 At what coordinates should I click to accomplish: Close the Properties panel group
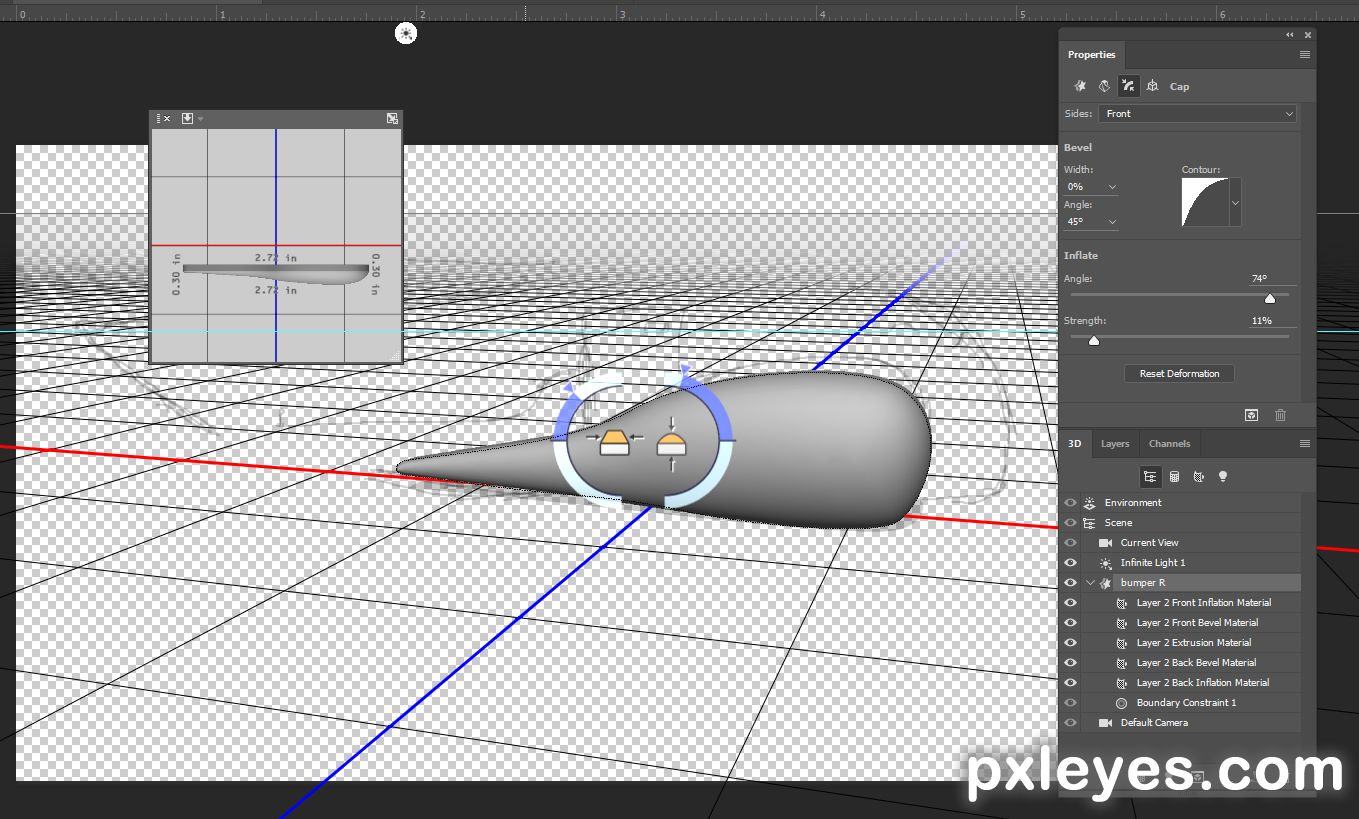coord(1308,35)
